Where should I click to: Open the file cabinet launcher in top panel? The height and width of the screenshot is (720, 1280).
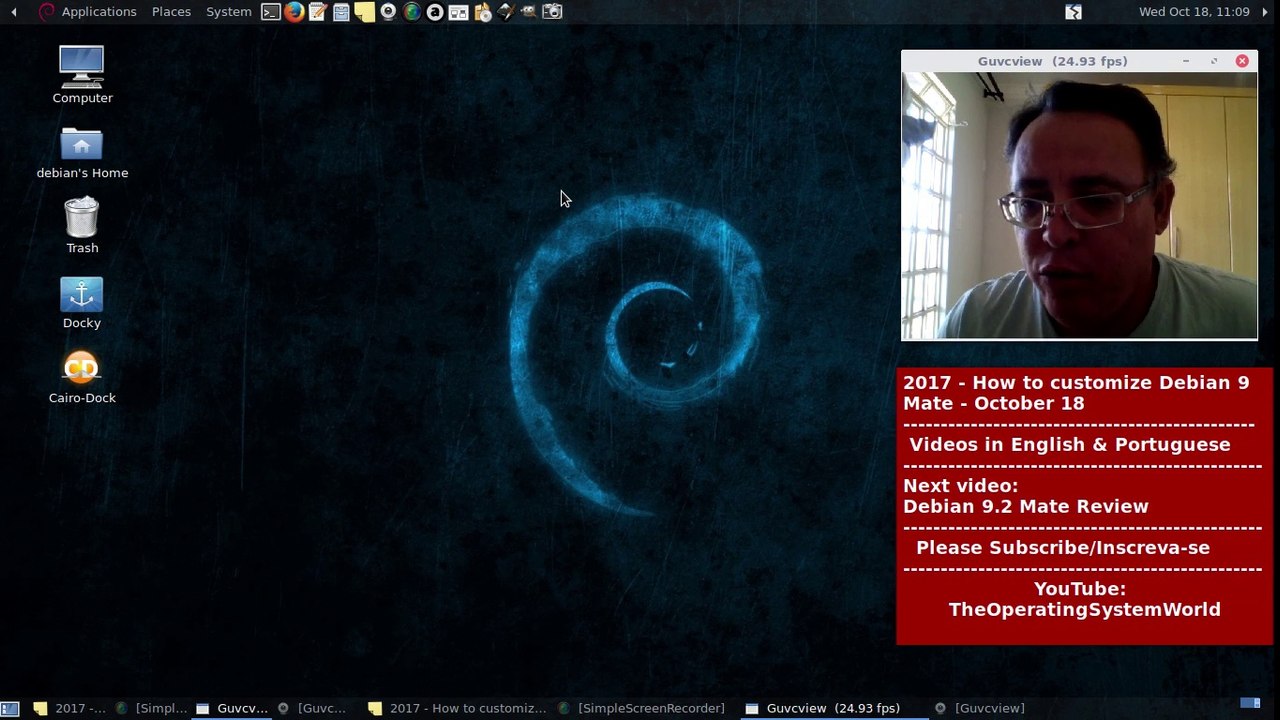pos(341,12)
